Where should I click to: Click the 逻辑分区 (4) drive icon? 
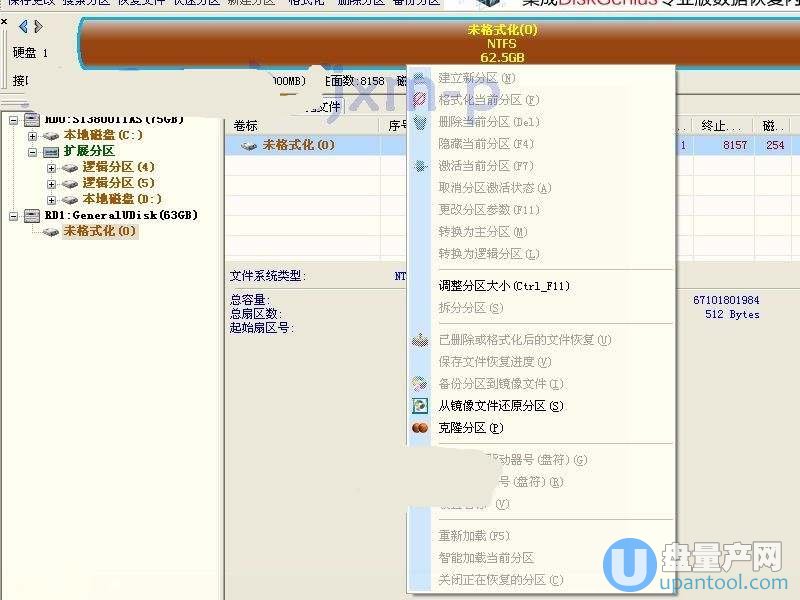click(69, 168)
